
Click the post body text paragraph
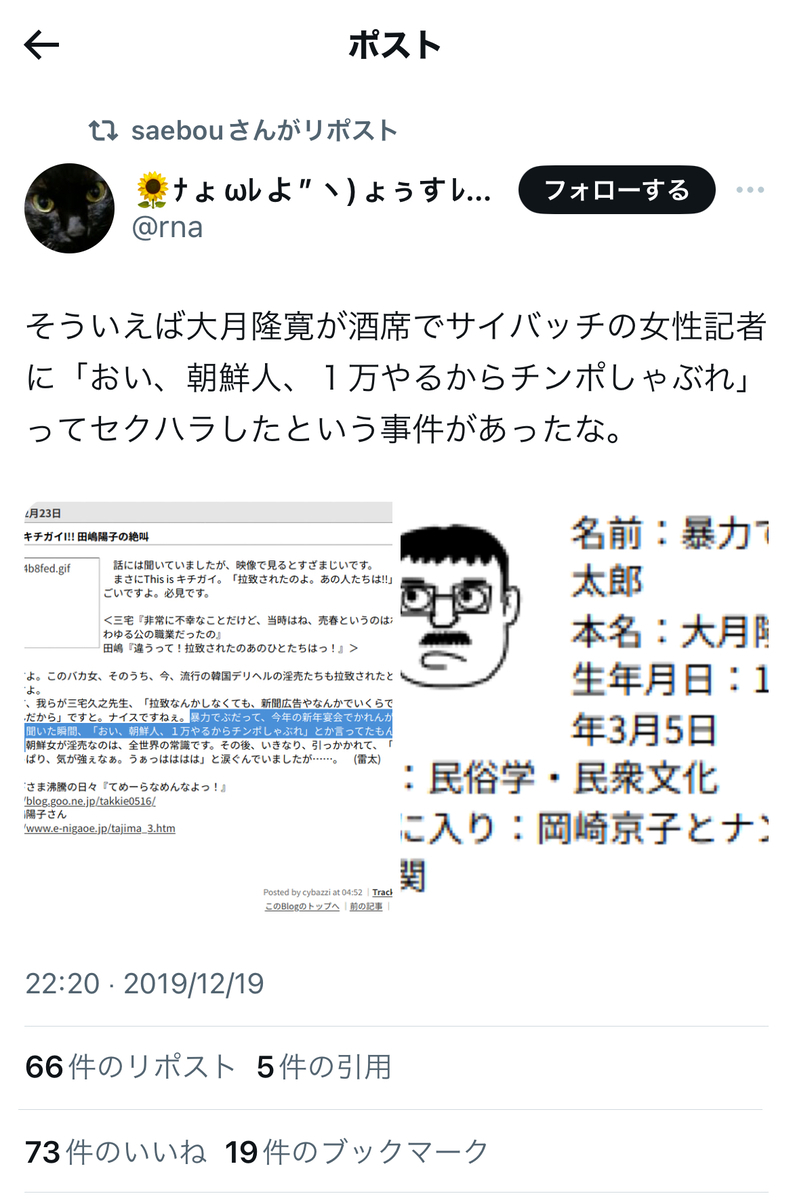coord(396,379)
